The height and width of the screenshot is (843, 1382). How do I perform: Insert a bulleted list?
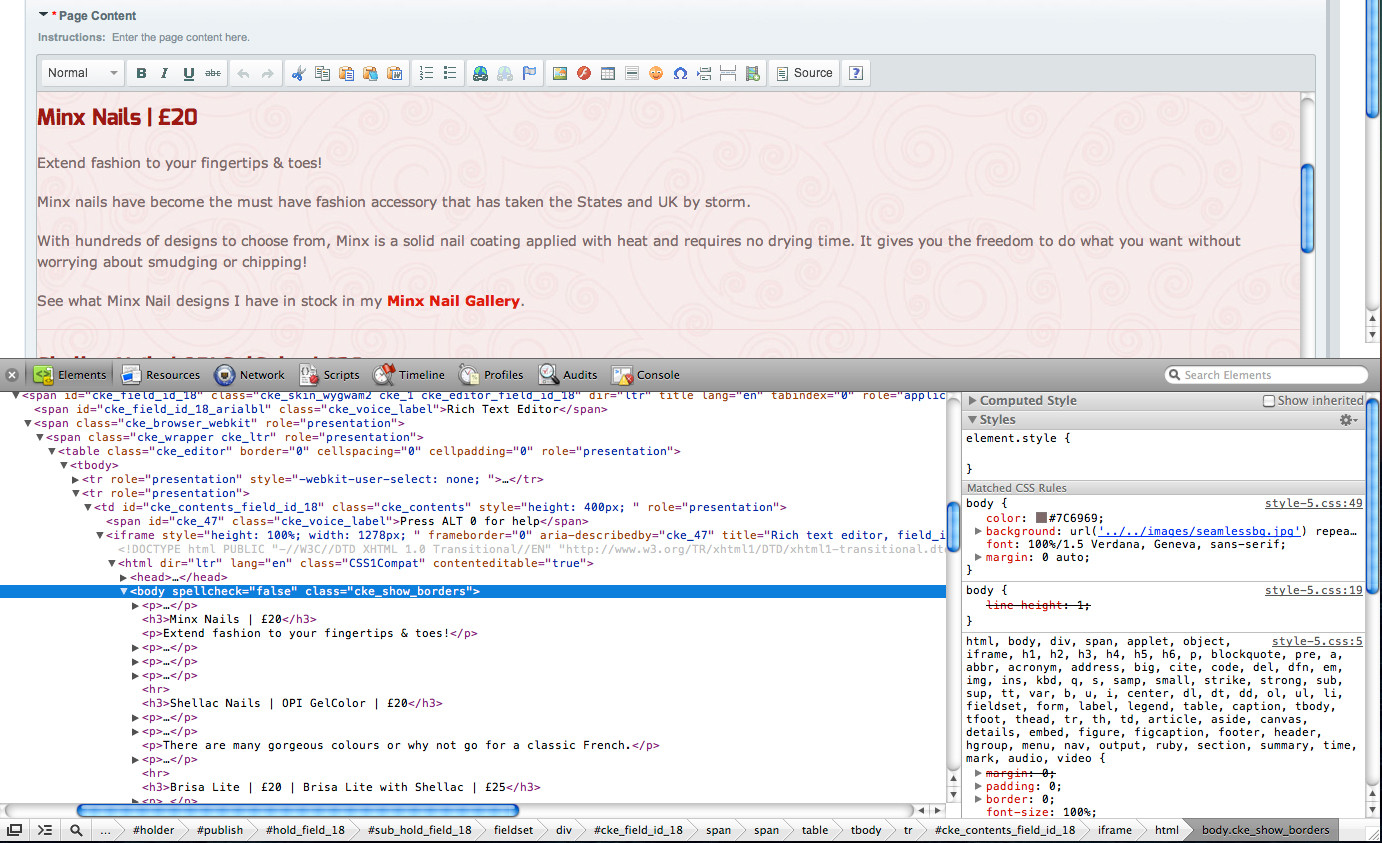pyautogui.click(x=450, y=73)
